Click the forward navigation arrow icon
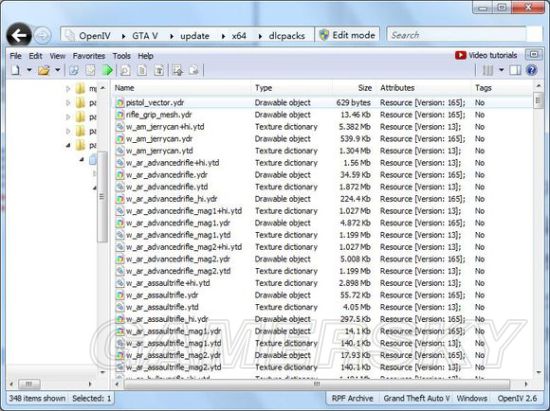The width and height of the screenshot is (550, 411). coord(43,35)
